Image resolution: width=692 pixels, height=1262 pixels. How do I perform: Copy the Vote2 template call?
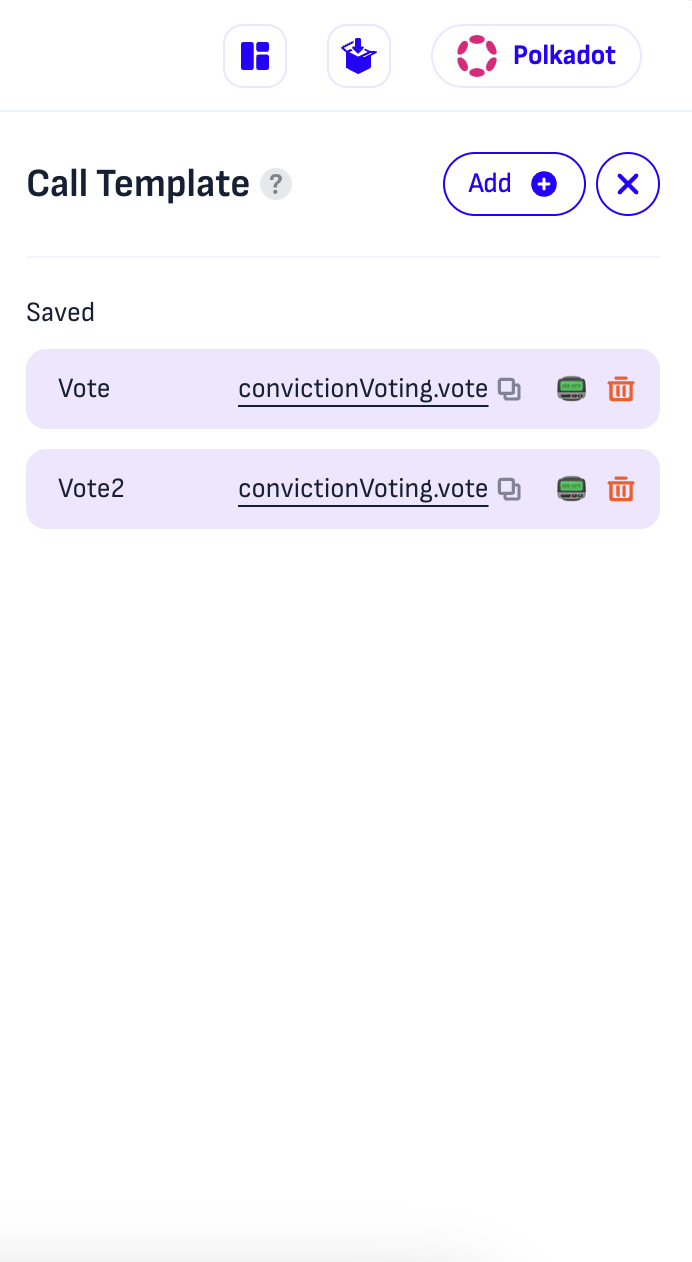pos(510,489)
